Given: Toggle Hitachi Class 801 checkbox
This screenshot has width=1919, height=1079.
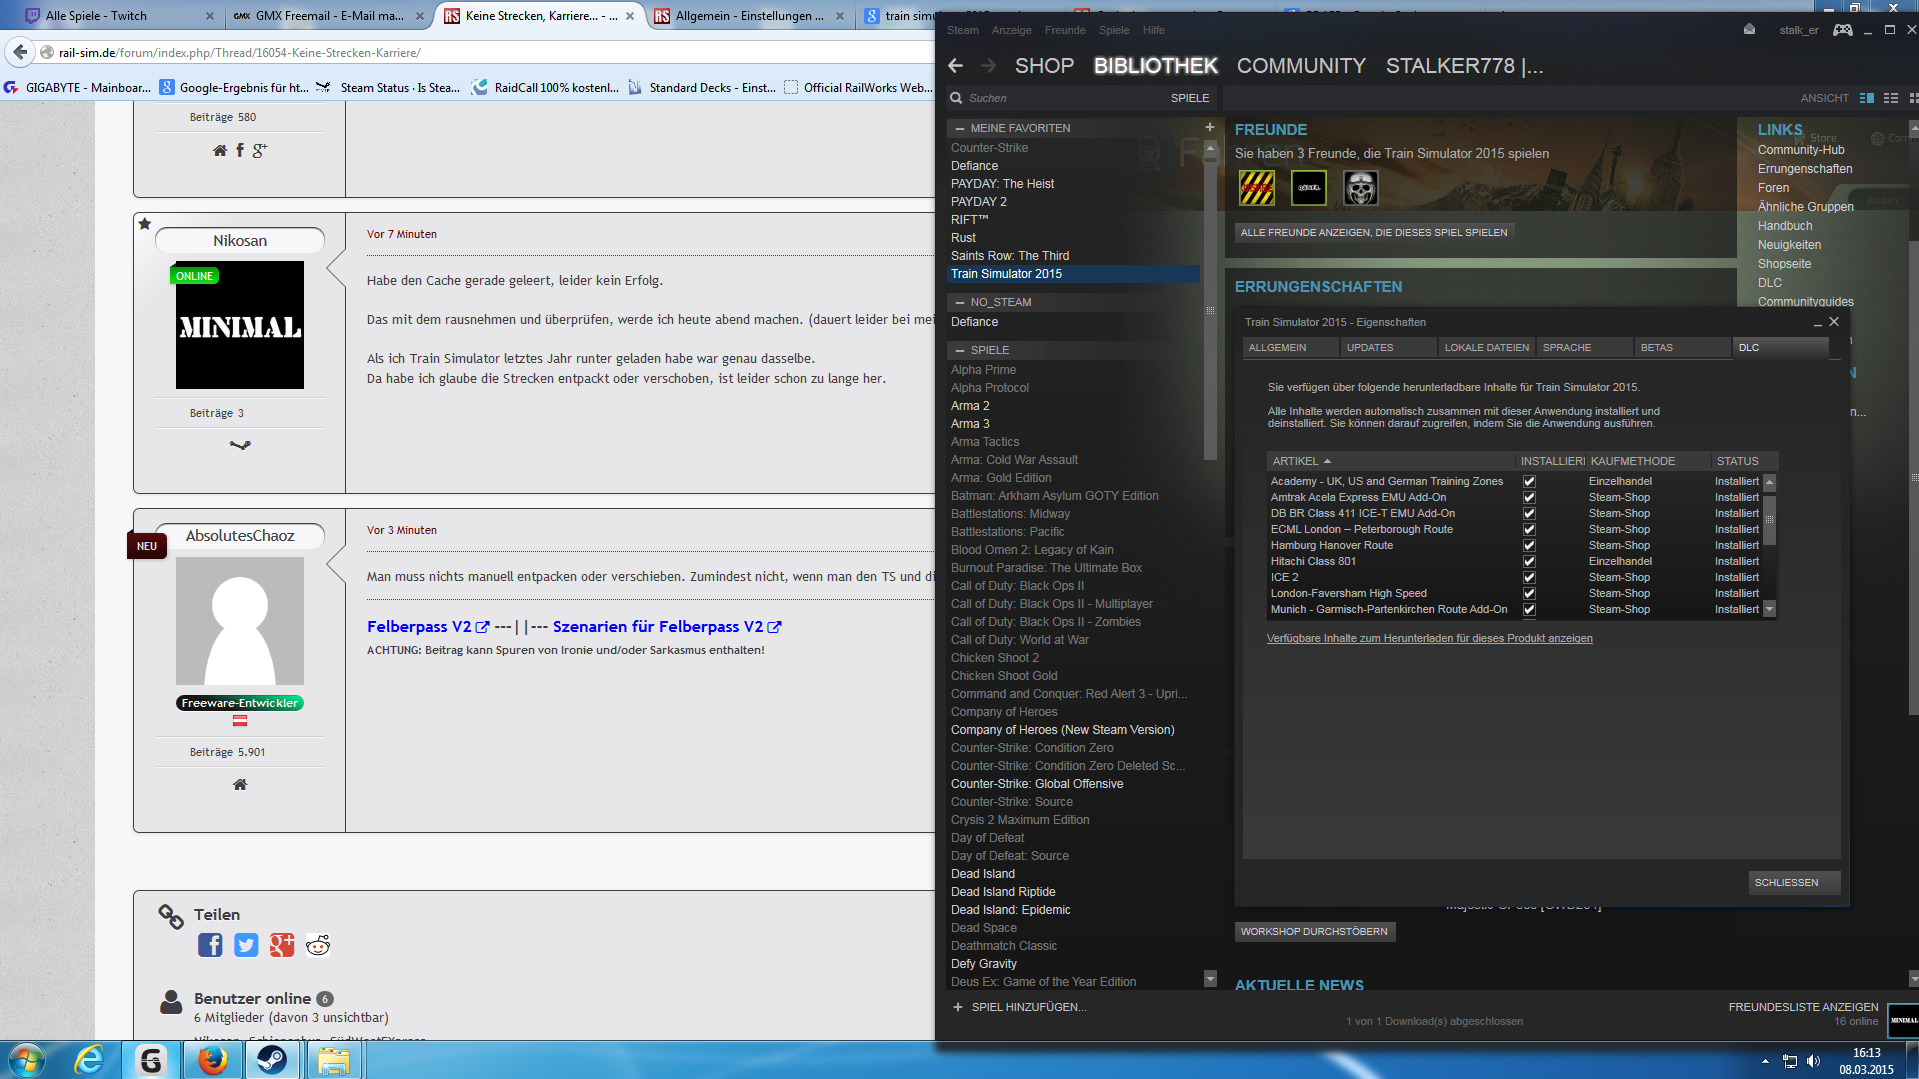Looking at the screenshot, I should click(x=1529, y=561).
